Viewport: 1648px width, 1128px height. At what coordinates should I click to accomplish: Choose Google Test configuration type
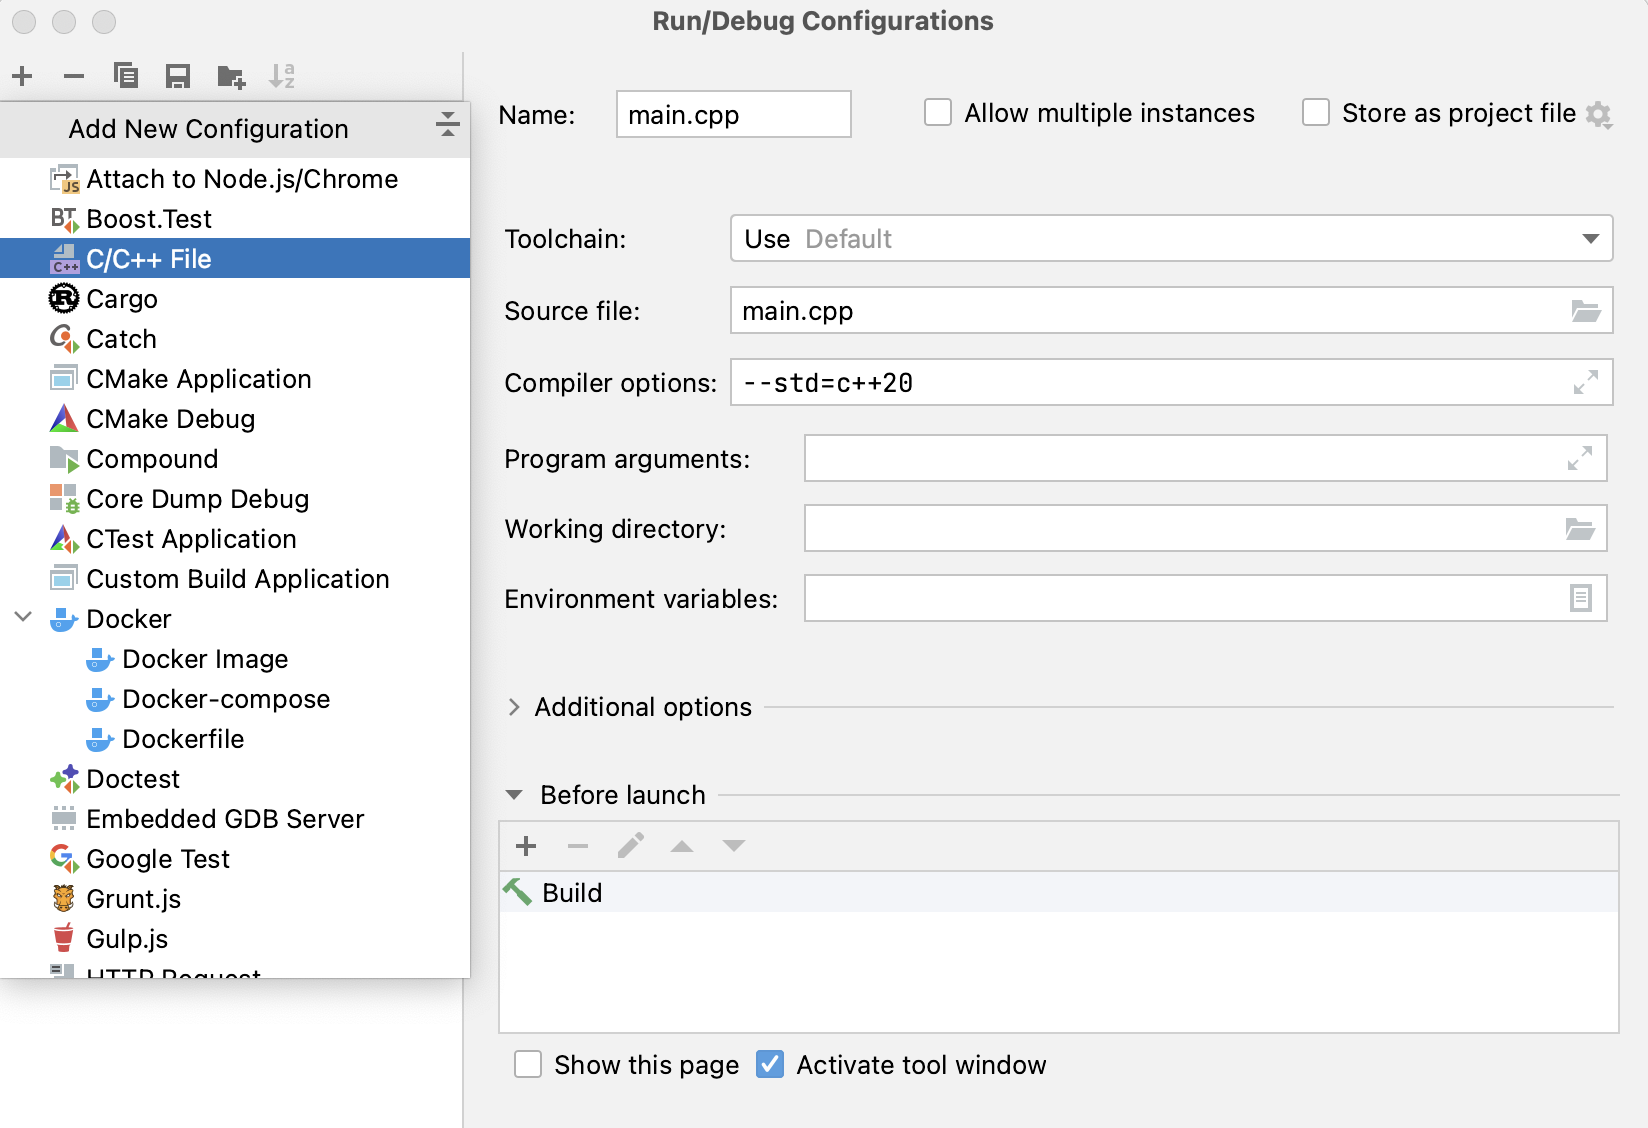(158, 859)
